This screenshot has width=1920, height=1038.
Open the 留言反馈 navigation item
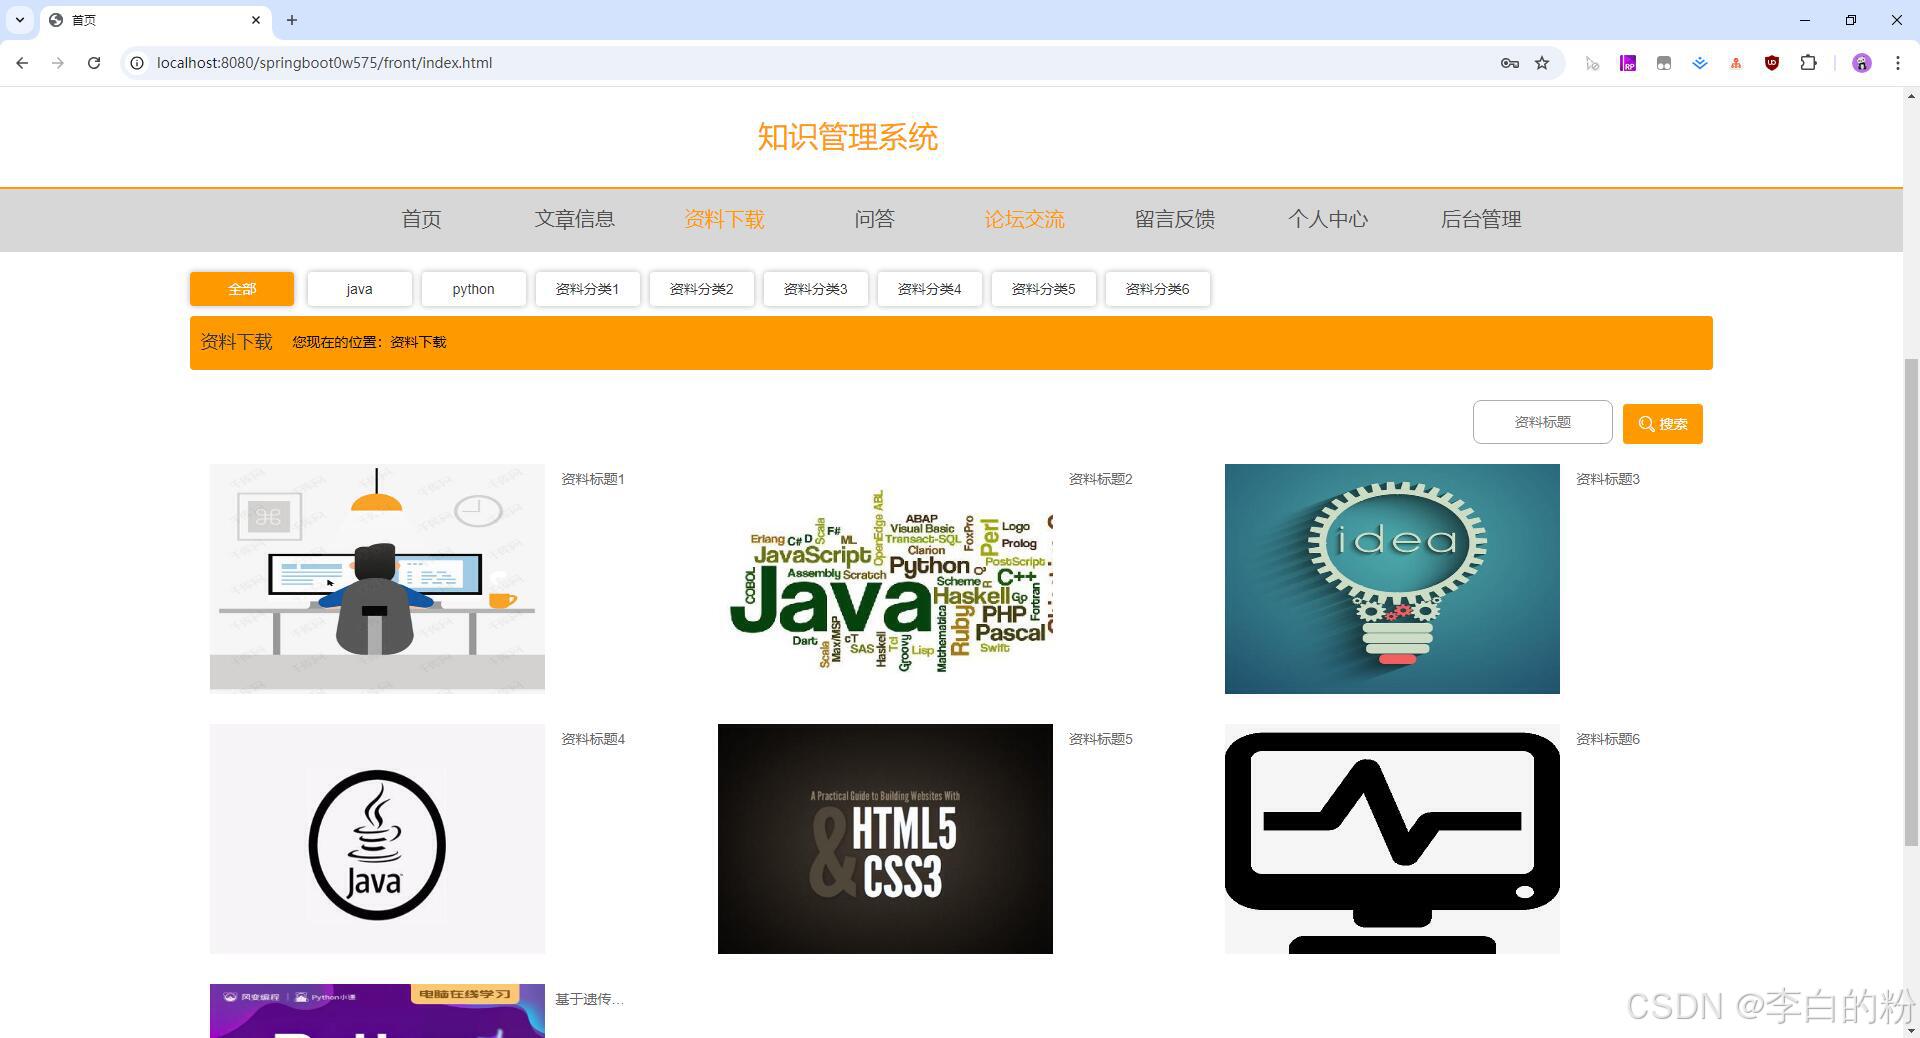pos(1174,219)
